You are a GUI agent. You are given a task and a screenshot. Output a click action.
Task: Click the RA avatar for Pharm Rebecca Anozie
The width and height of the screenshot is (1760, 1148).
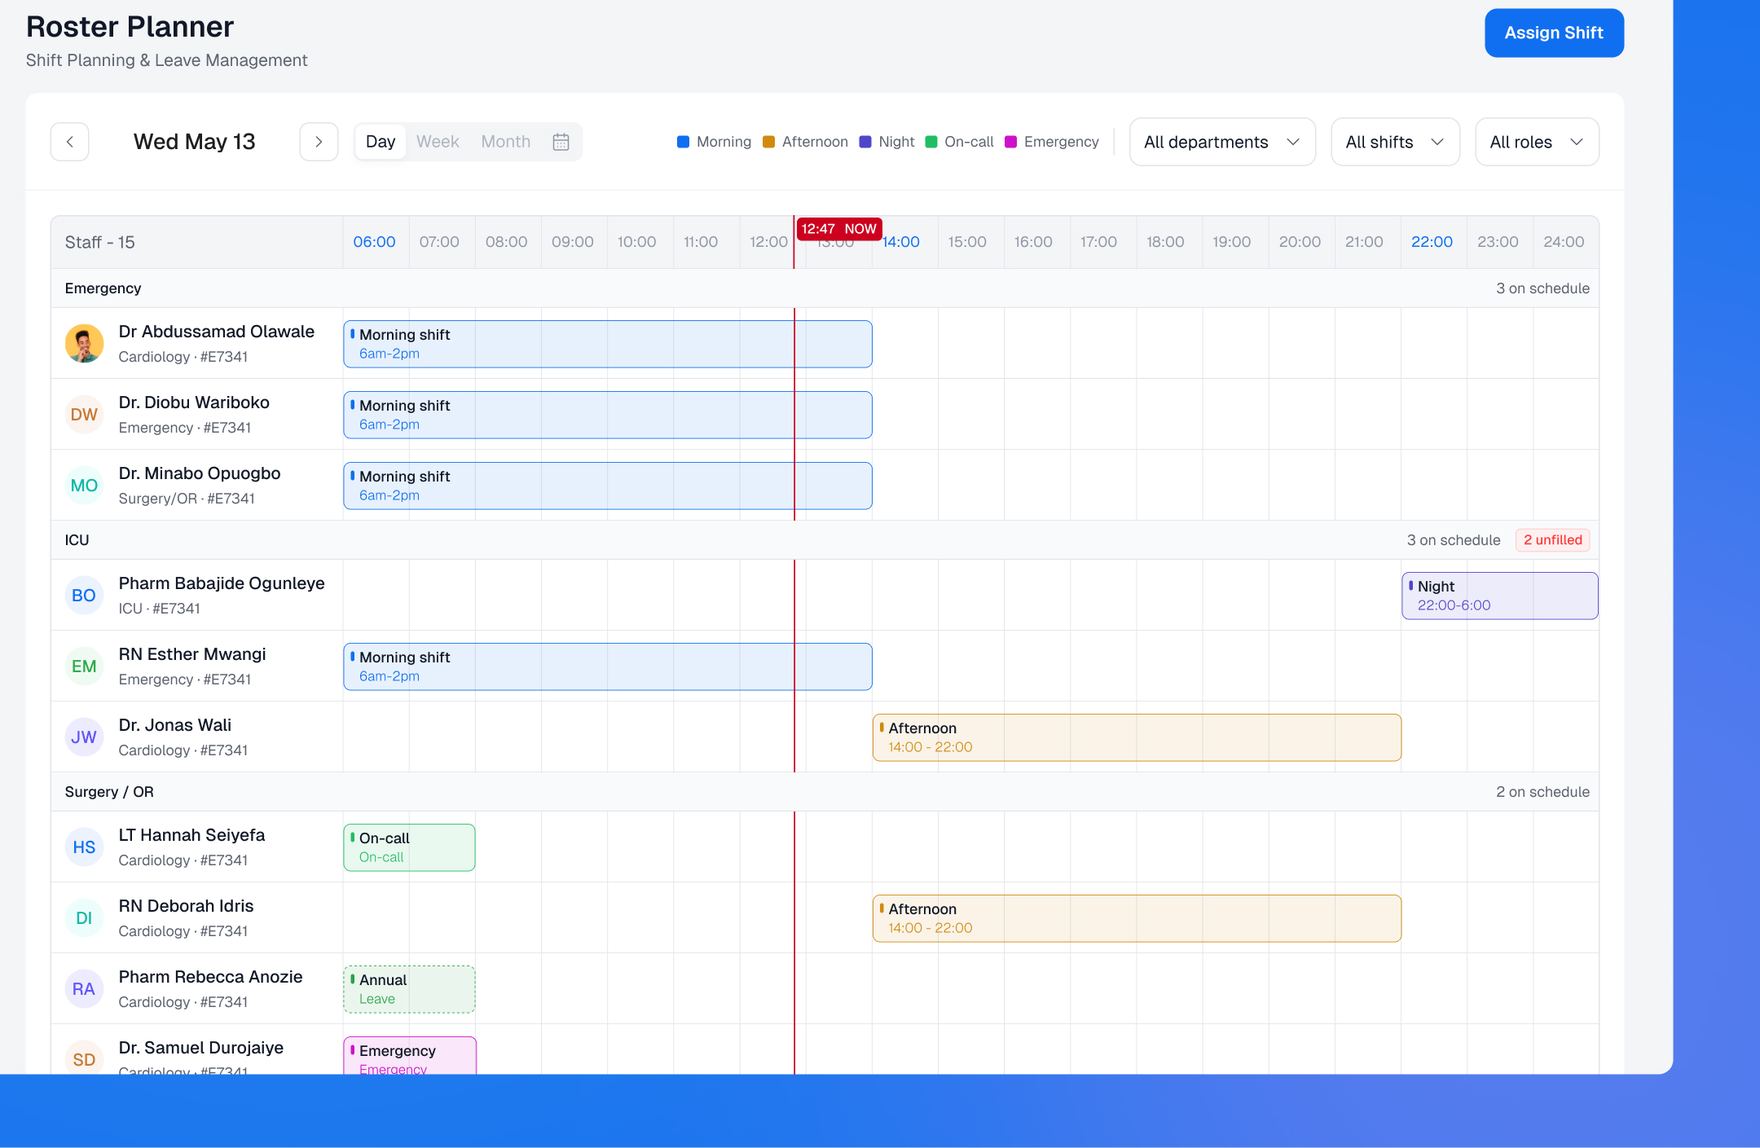click(x=84, y=989)
